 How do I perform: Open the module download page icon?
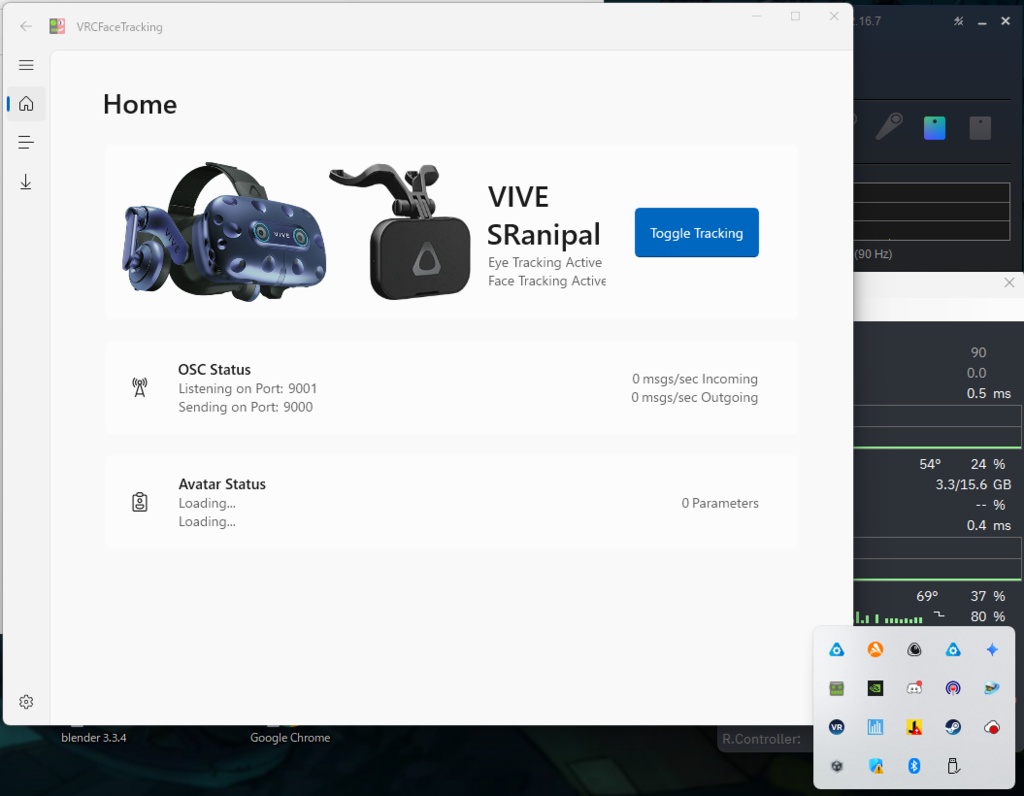click(x=26, y=182)
